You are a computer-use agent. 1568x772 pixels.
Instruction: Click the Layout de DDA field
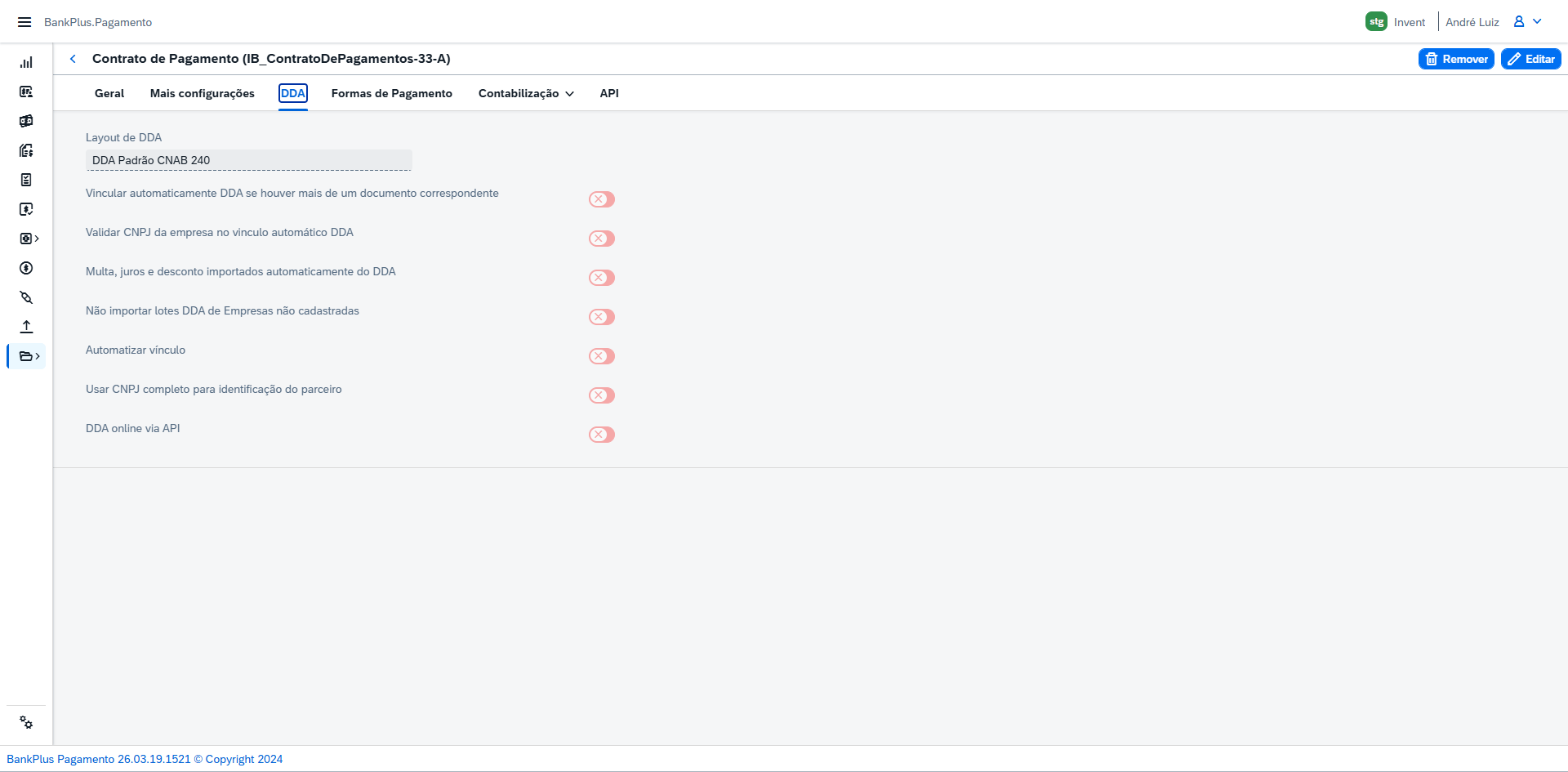click(249, 160)
